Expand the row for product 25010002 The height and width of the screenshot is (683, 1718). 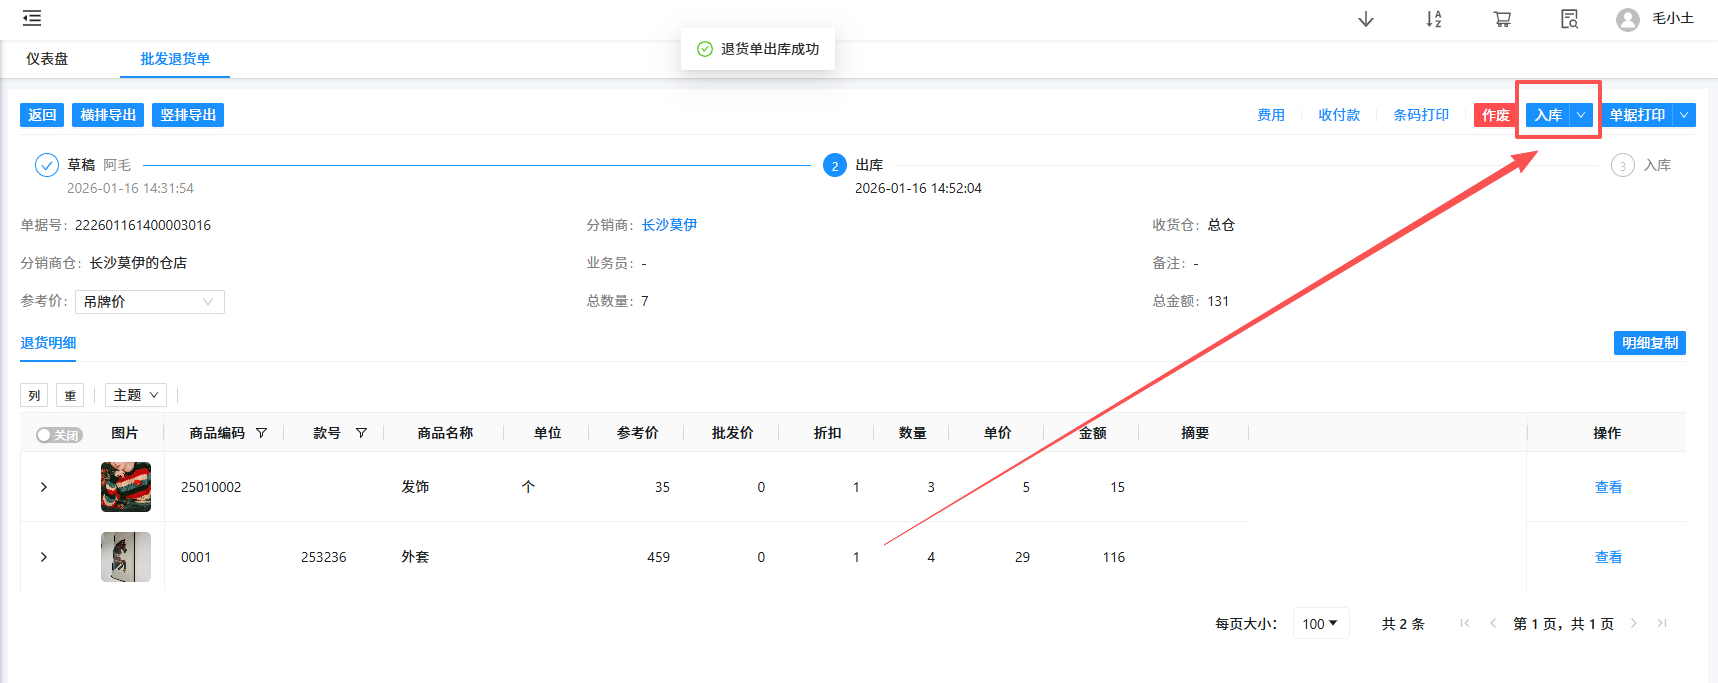pyautogui.click(x=44, y=487)
